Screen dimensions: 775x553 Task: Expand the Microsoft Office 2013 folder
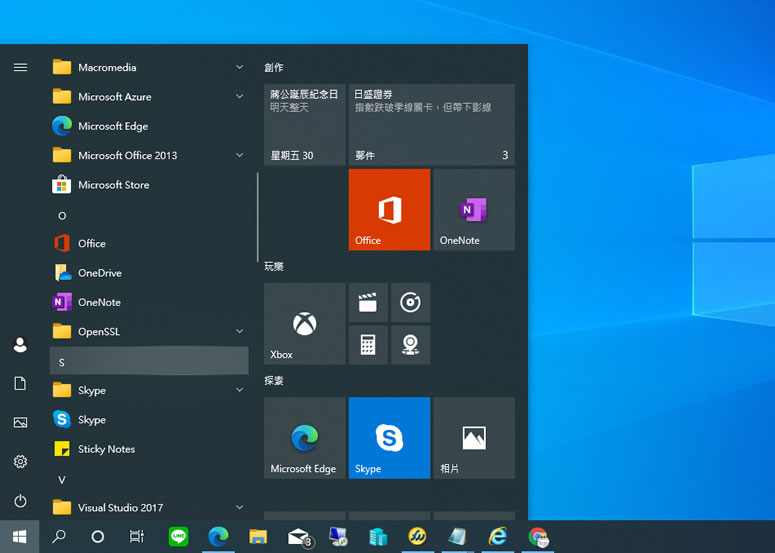coord(239,155)
